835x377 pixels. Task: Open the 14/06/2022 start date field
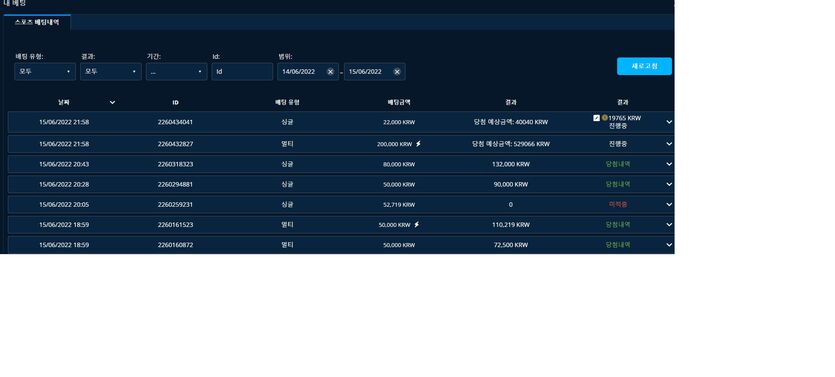pyautogui.click(x=308, y=72)
